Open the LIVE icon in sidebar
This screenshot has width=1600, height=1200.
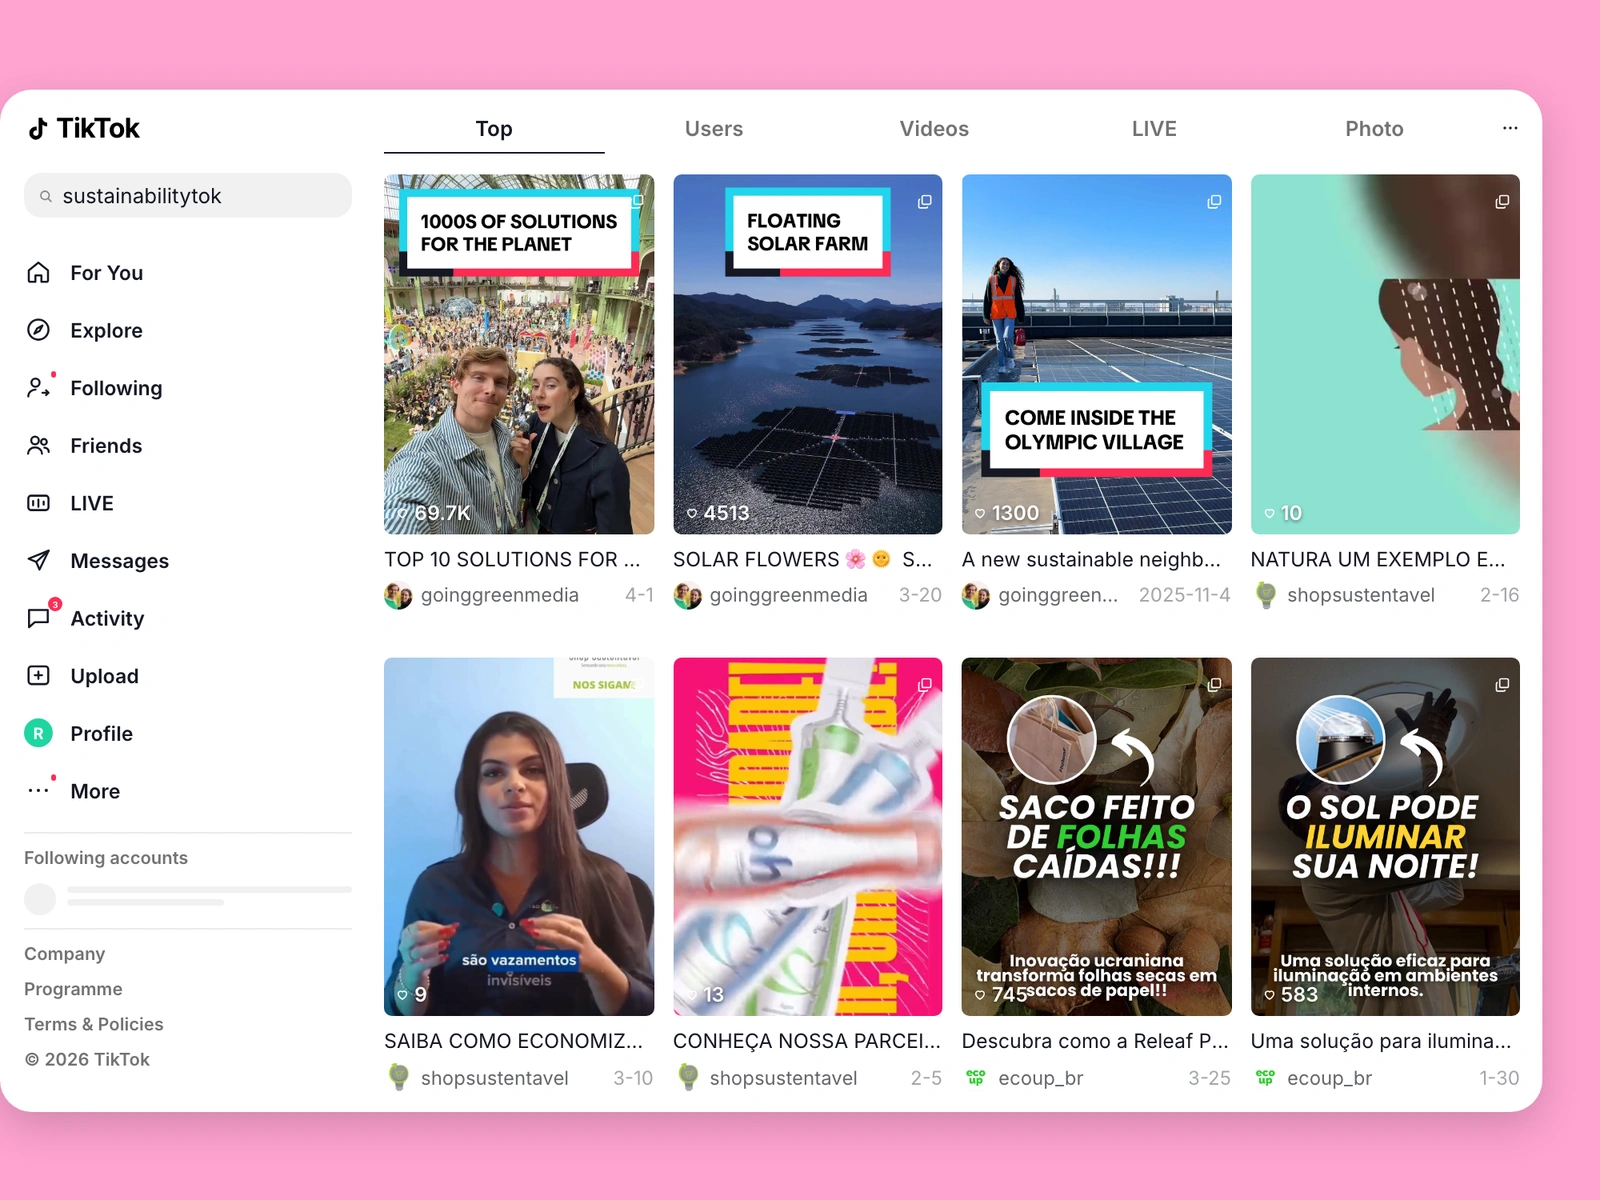pyautogui.click(x=38, y=503)
